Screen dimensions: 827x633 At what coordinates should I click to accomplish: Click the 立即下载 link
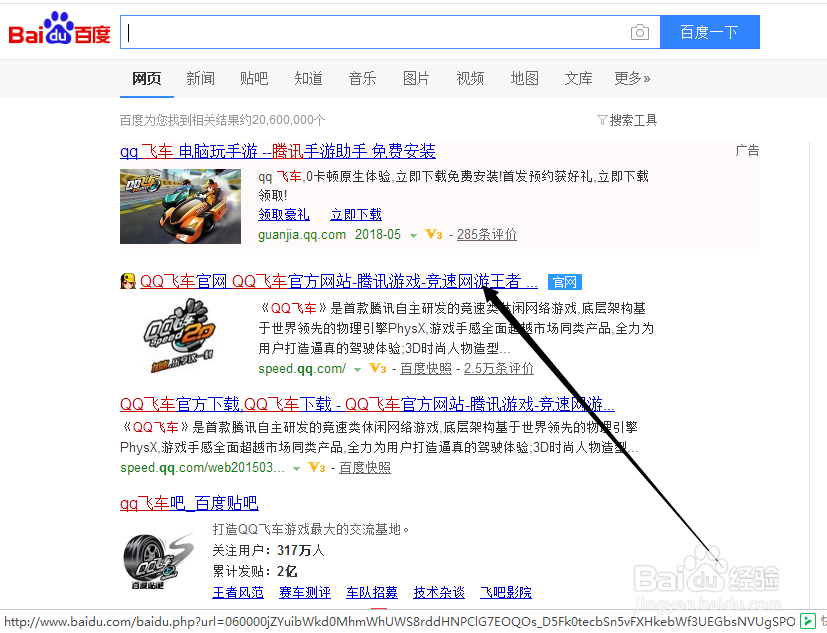[356, 215]
